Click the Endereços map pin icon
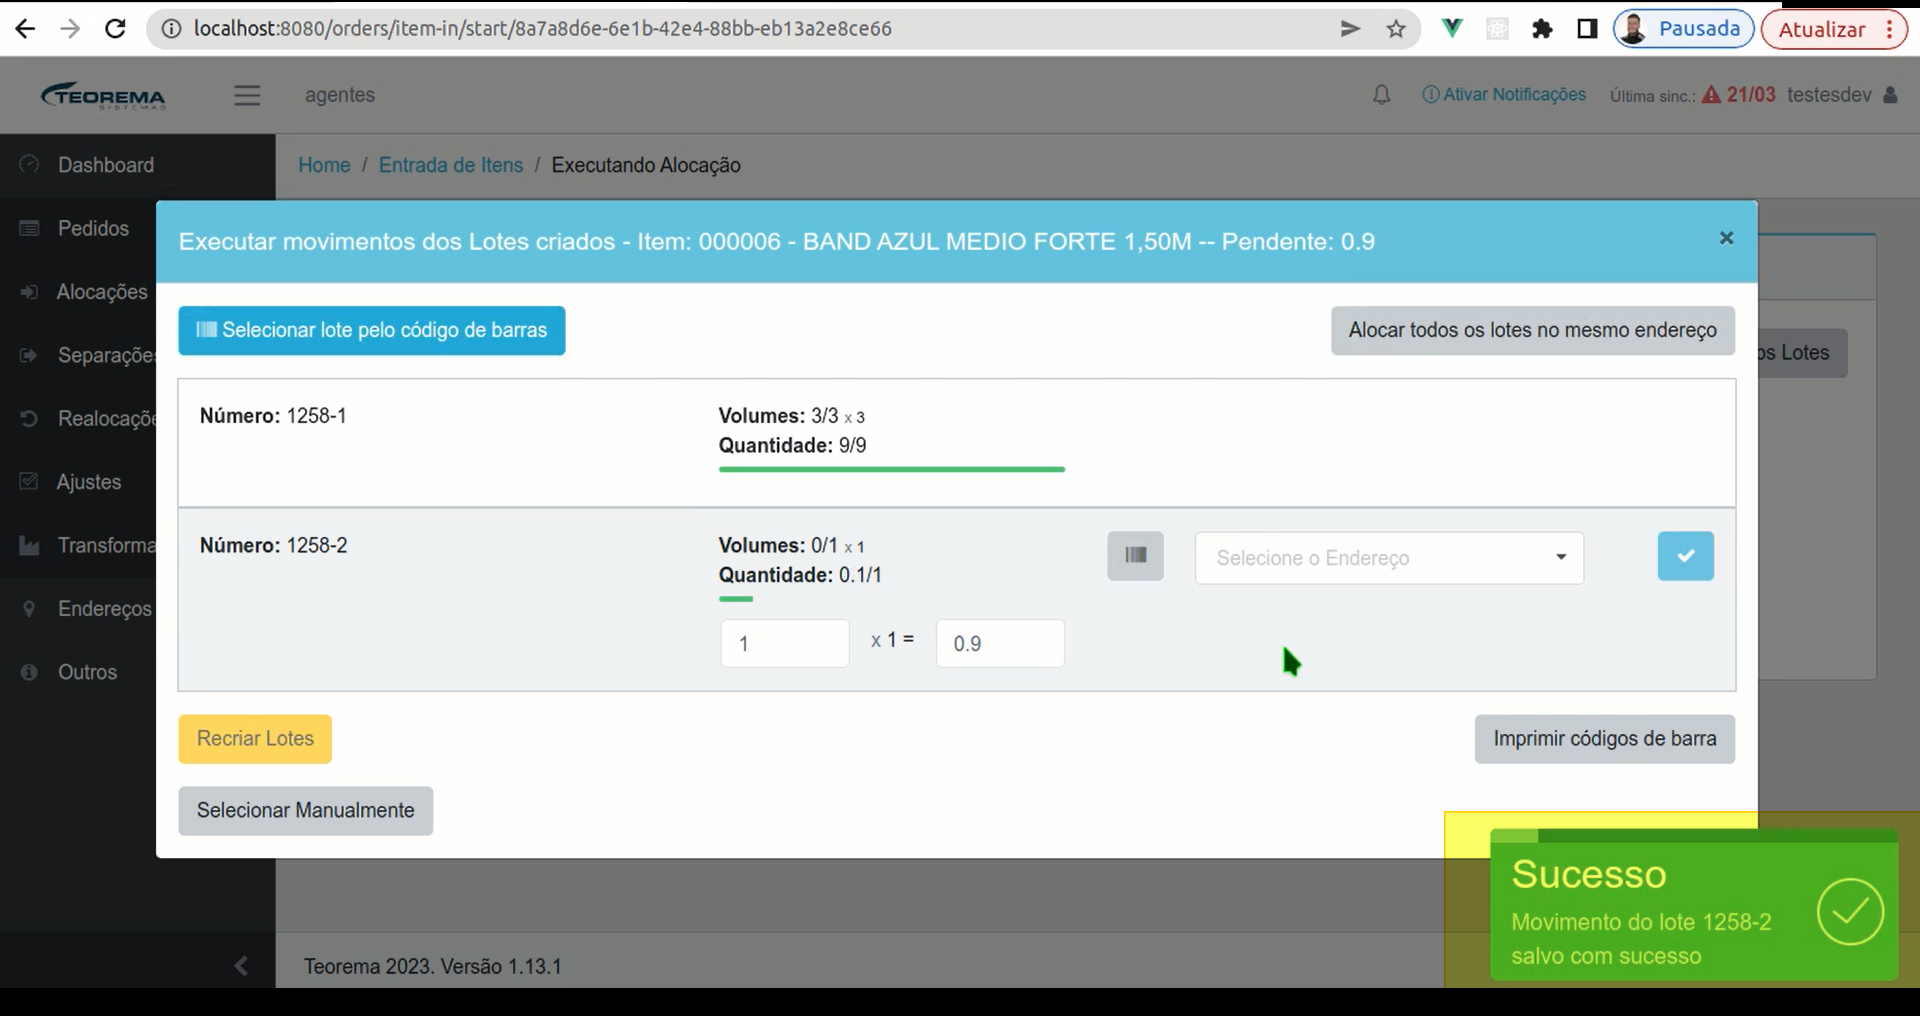The height and width of the screenshot is (1016, 1920). pos(29,609)
